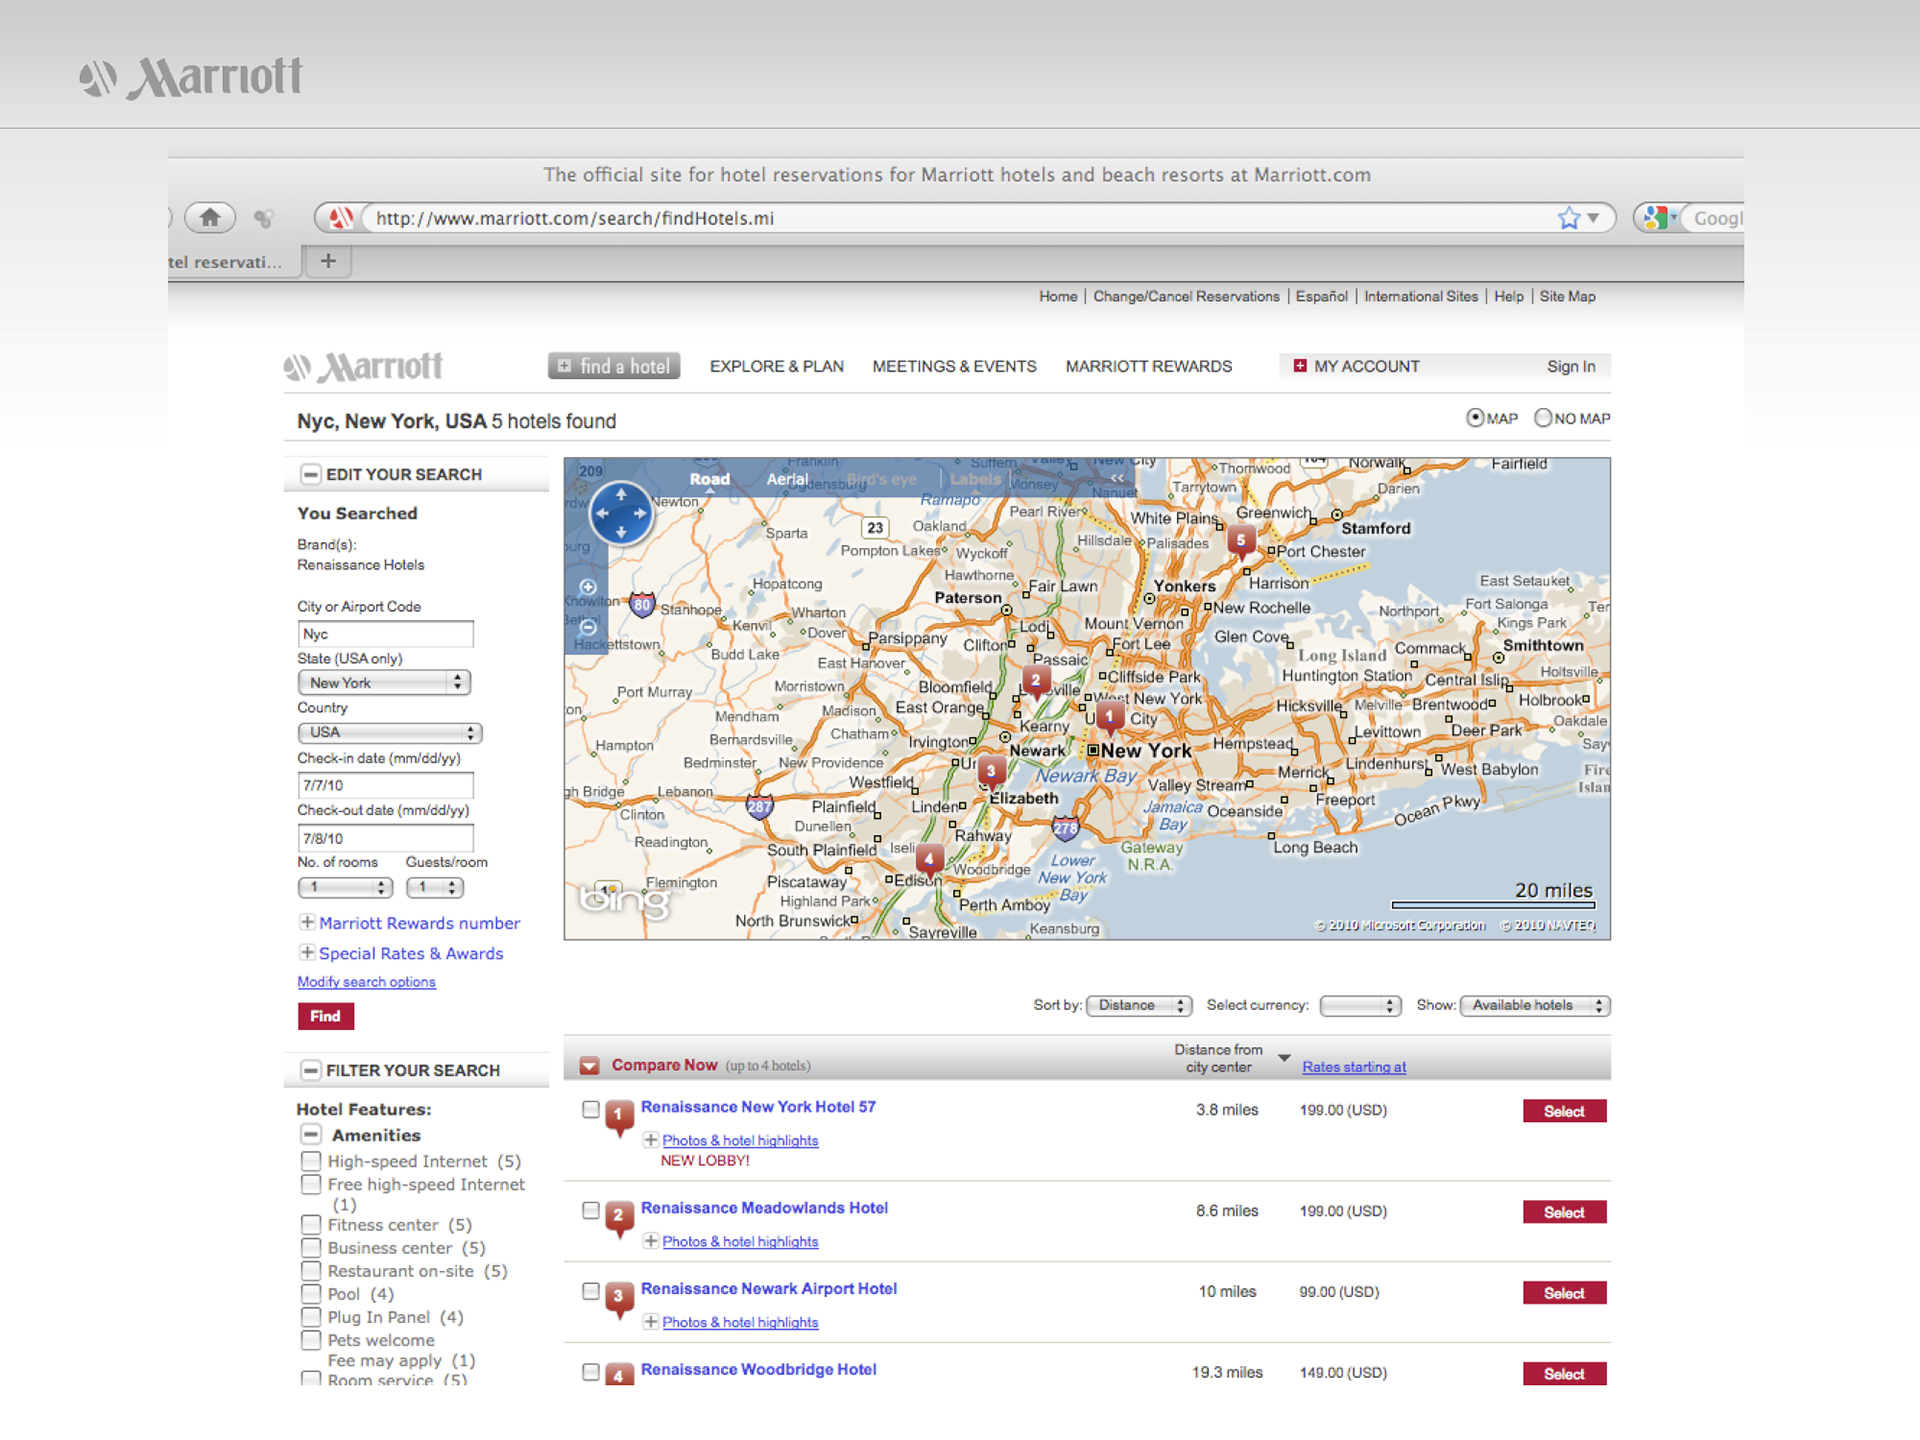The image size is (1920, 1440).
Task: Click marker 3 beside Renaissance Newark Airport Hotel
Action: [619, 1298]
